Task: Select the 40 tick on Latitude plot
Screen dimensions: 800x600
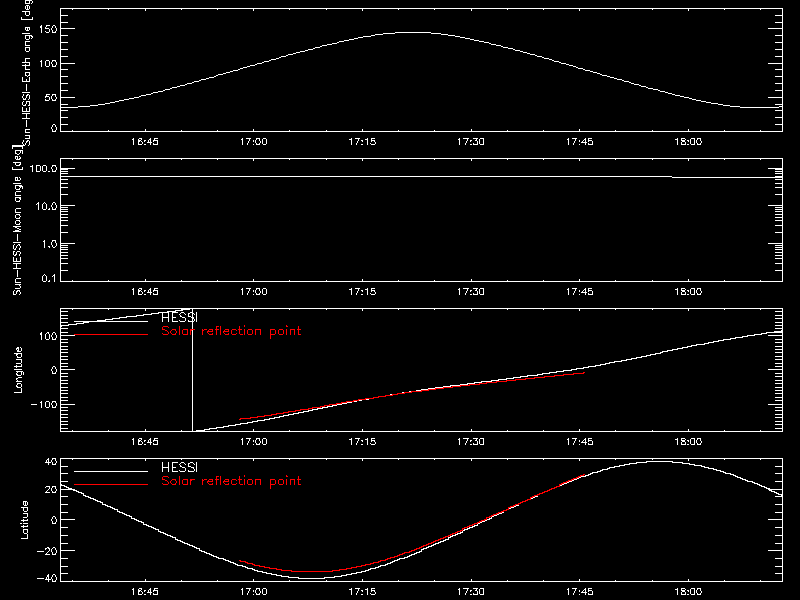Action: click(x=51, y=462)
